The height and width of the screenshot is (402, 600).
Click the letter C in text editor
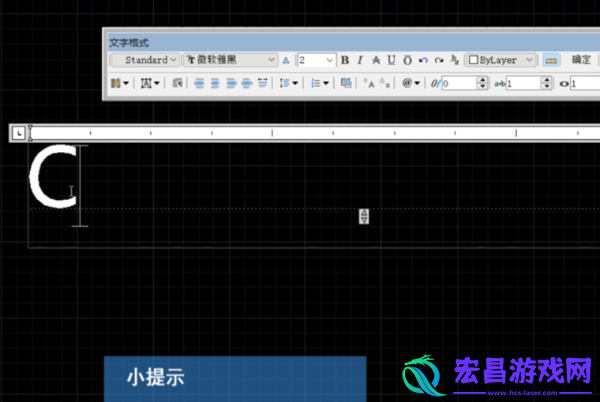click(x=53, y=176)
